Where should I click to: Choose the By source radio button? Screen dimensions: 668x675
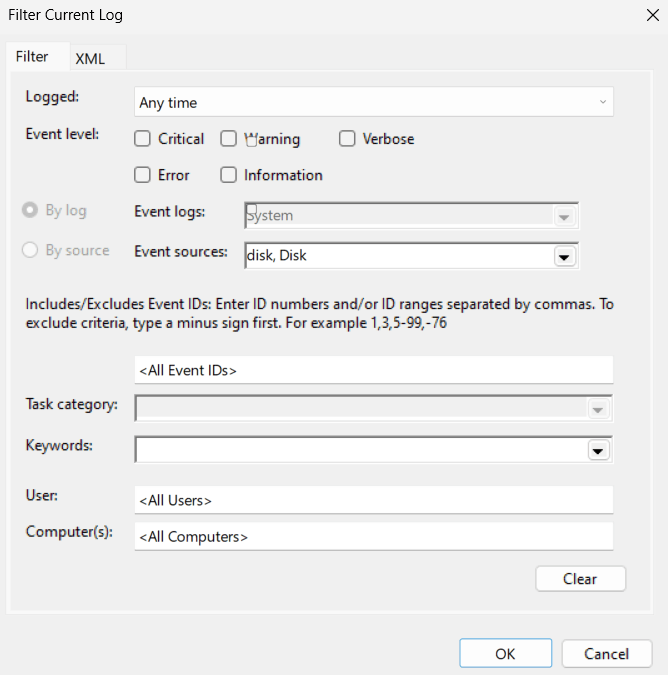30,250
